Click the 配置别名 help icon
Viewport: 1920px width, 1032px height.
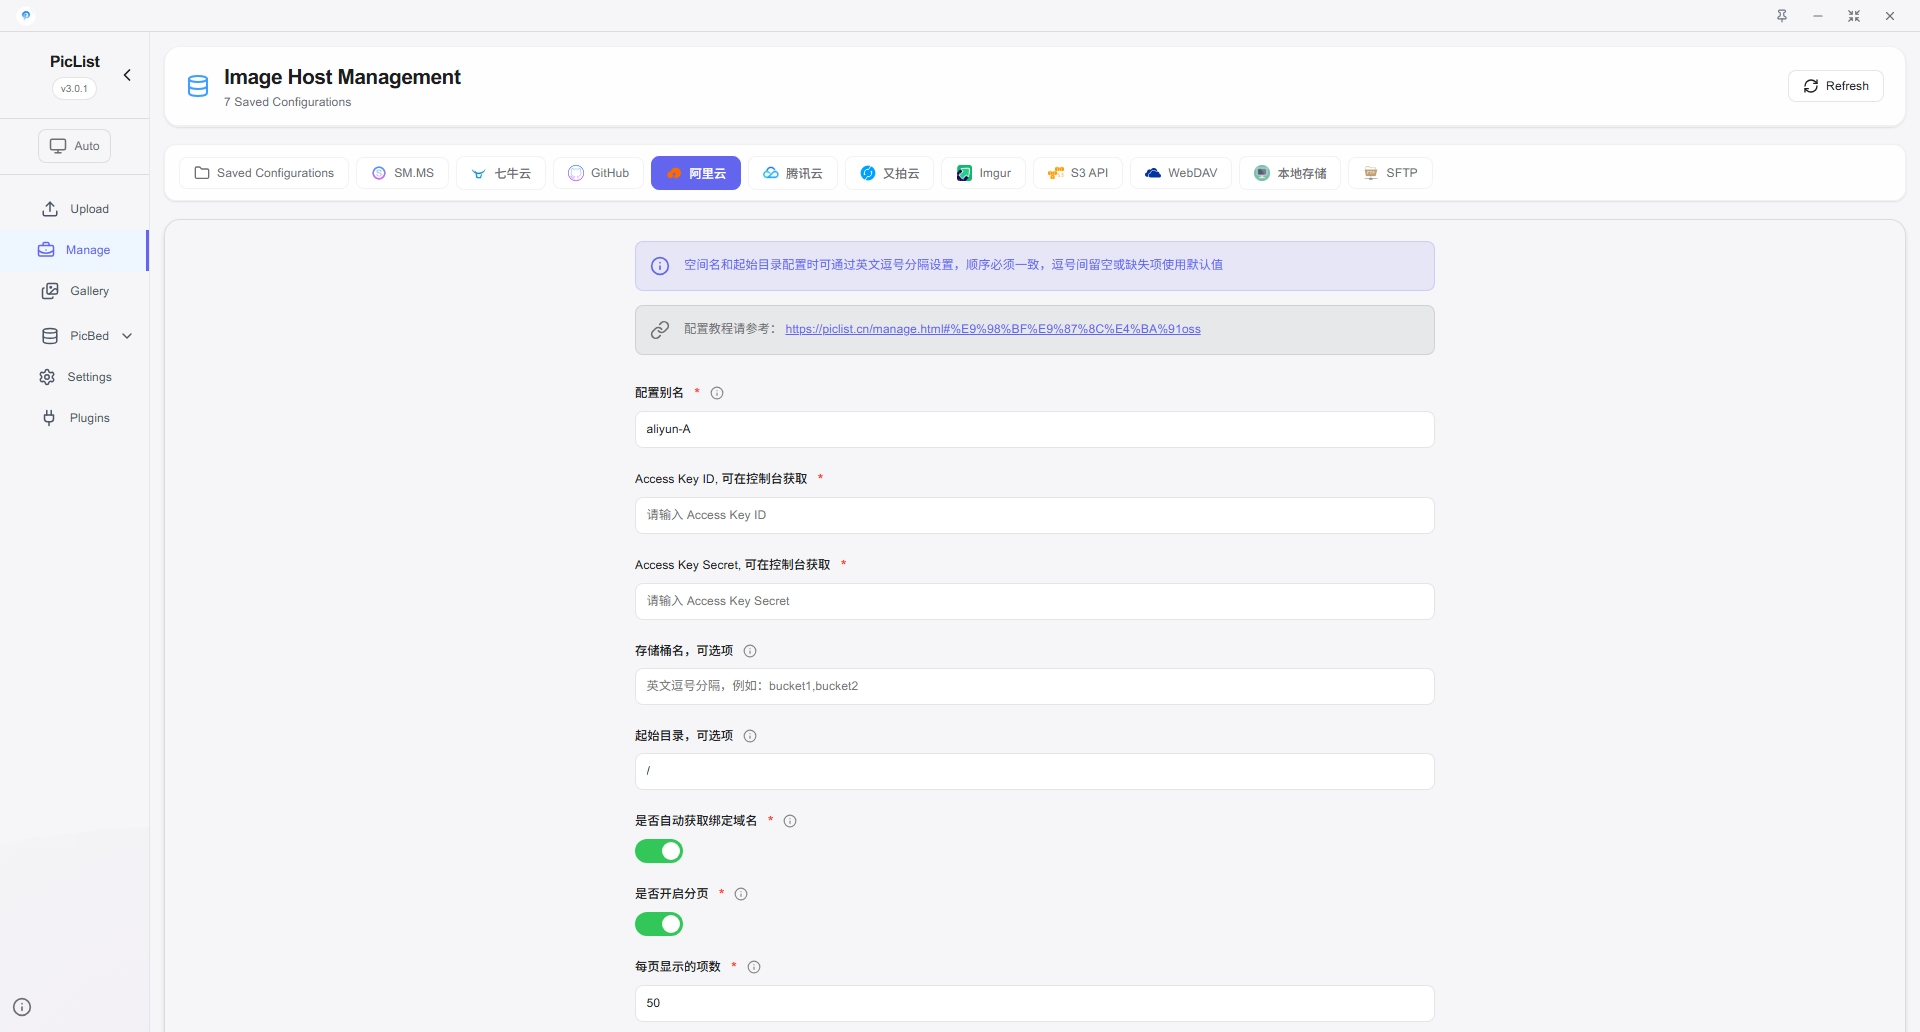tap(717, 393)
